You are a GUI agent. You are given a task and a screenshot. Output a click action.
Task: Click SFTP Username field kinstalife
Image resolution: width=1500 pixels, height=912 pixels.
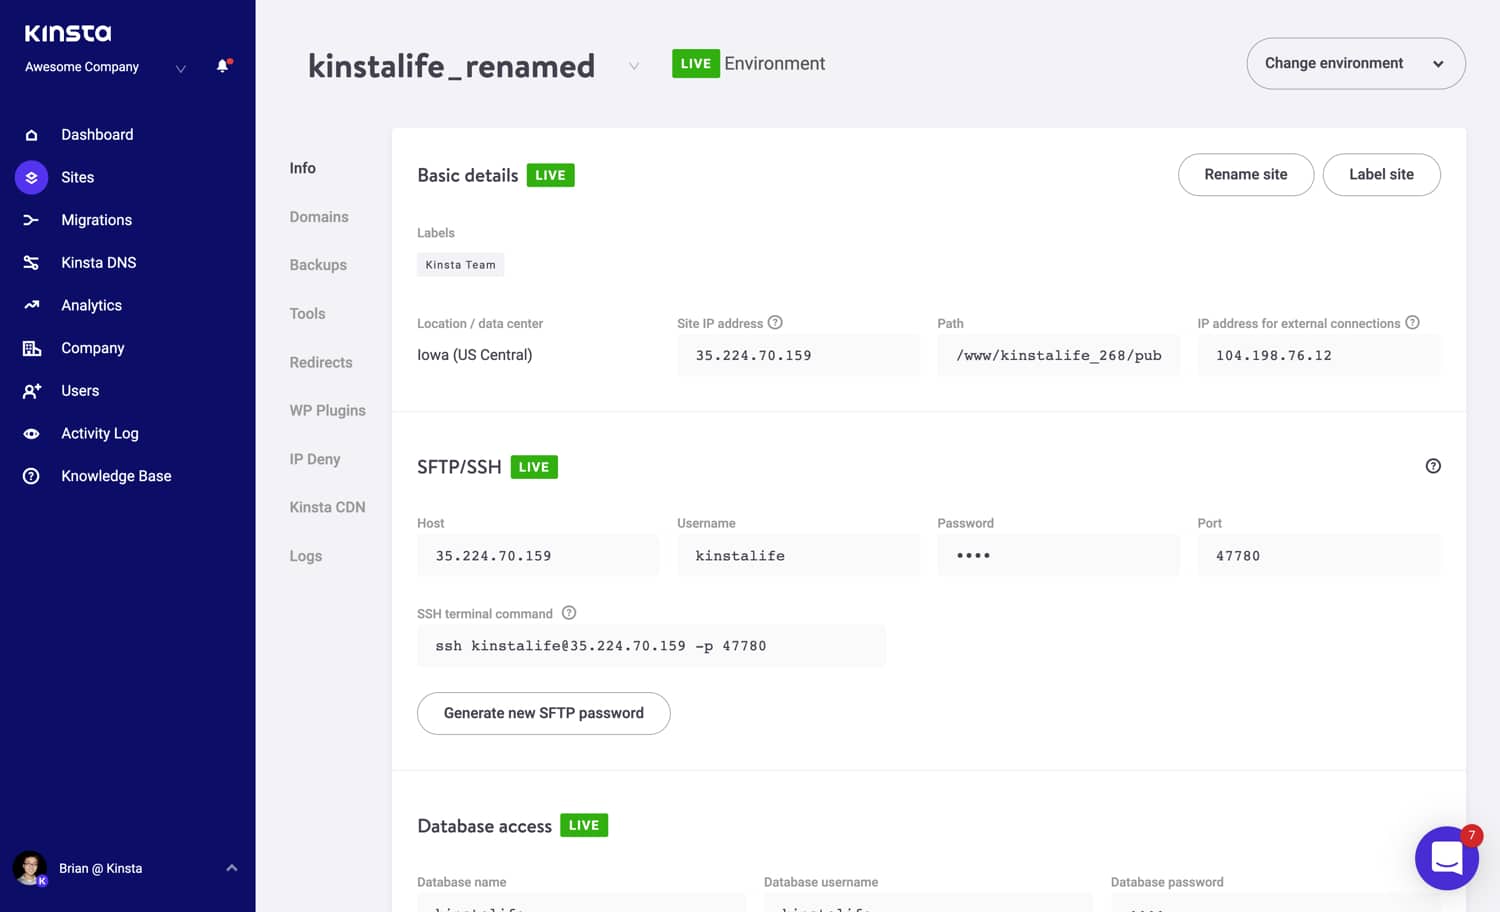tap(798, 555)
